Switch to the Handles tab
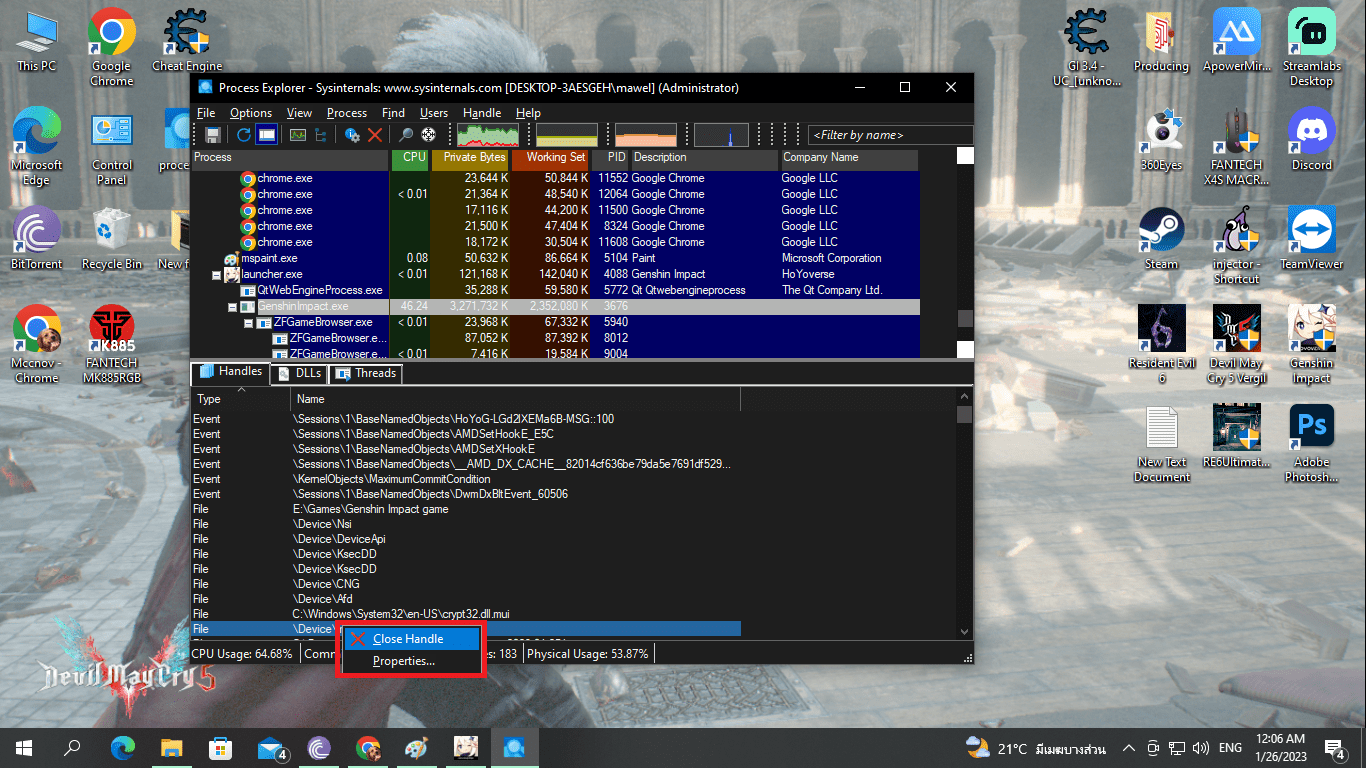Image resolution: width=1366 pixels, height=768 pixels. [x=231, y=372]
